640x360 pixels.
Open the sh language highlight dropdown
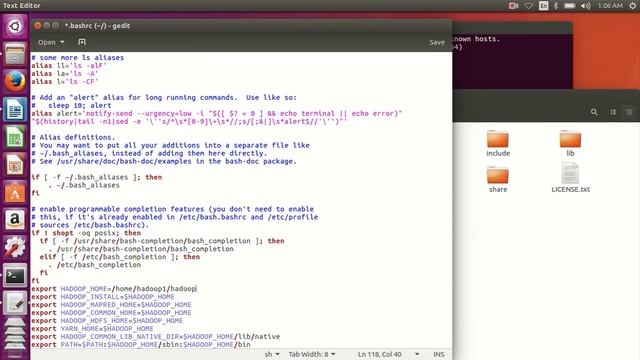pyautogui.click(x=272, y=354)
